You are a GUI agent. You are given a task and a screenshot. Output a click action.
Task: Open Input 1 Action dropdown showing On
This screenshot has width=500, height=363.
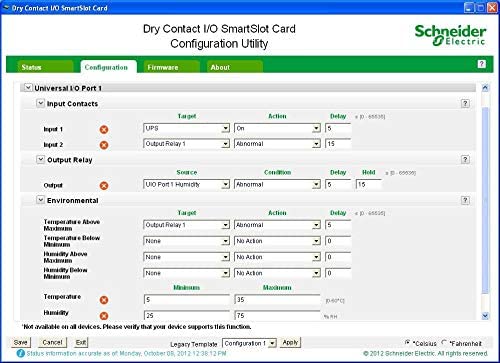pos(277,128)
